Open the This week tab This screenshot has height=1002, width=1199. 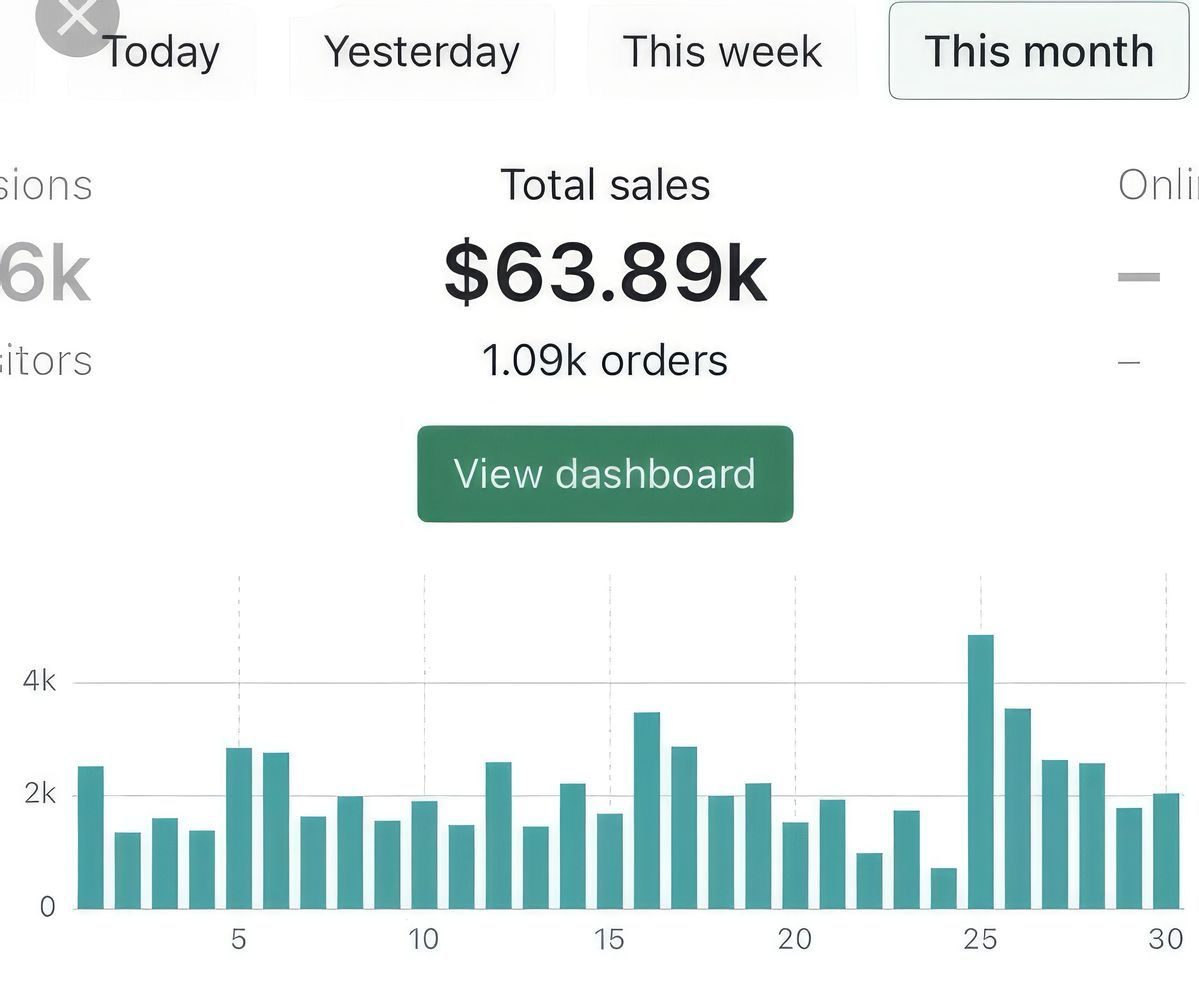click(722, 52)
